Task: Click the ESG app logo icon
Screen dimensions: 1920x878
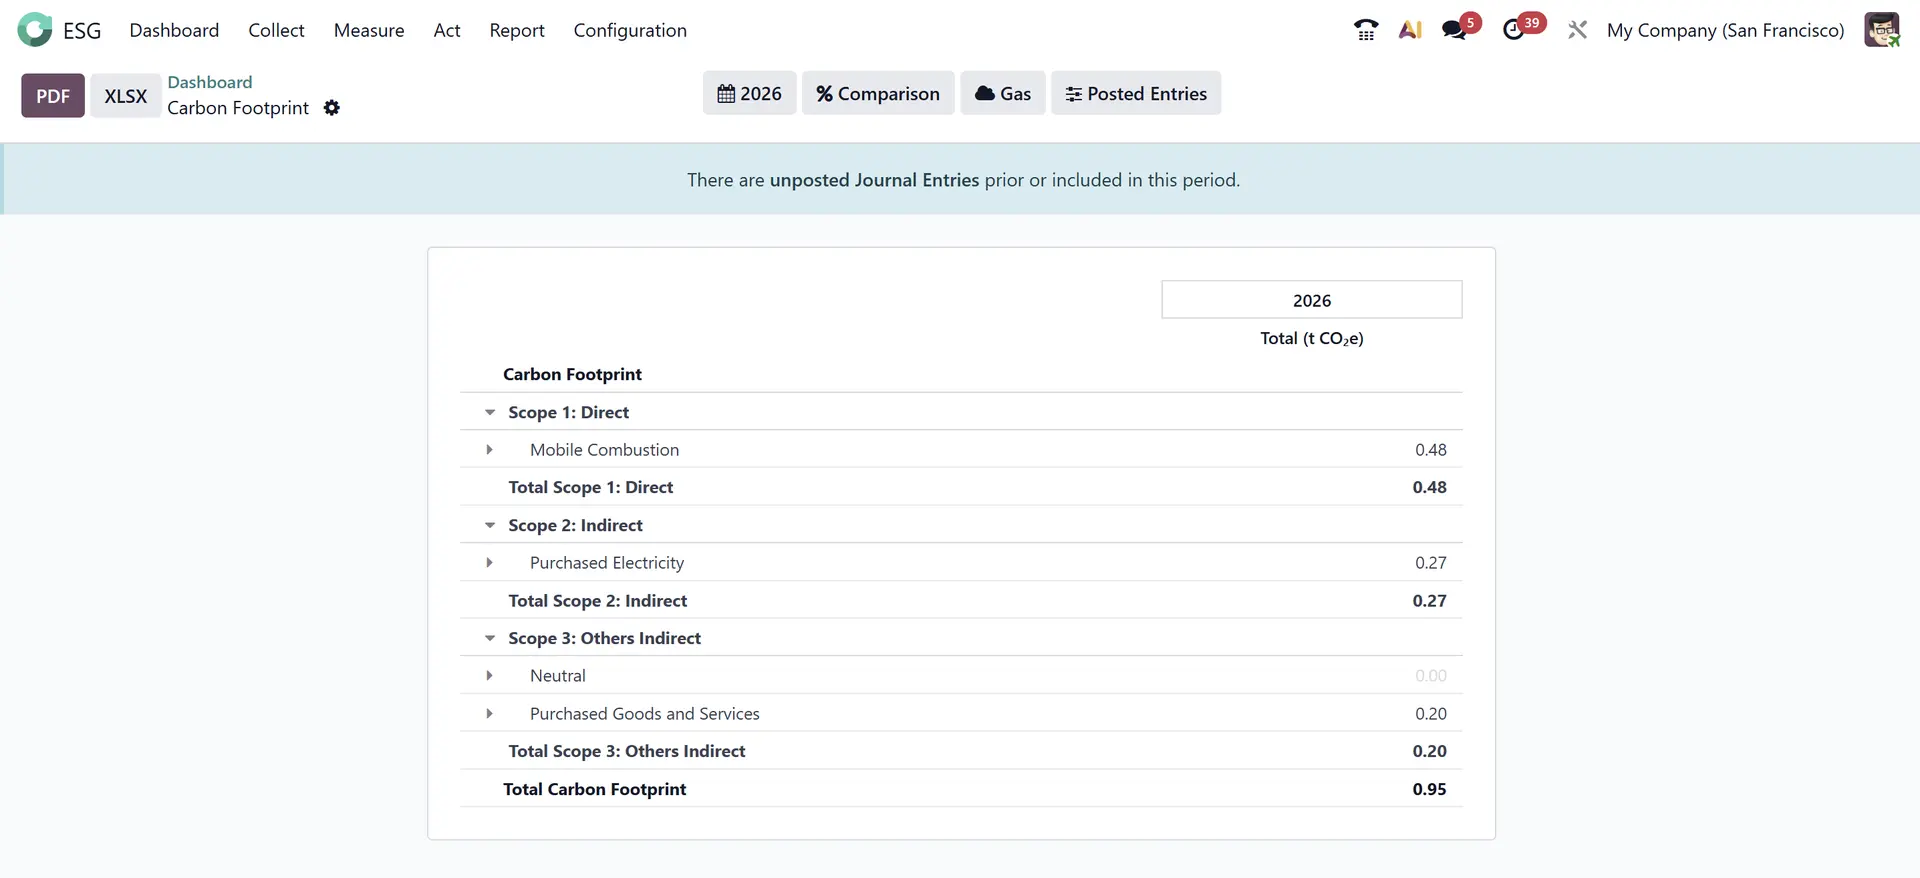Action: tap(35, 30)
